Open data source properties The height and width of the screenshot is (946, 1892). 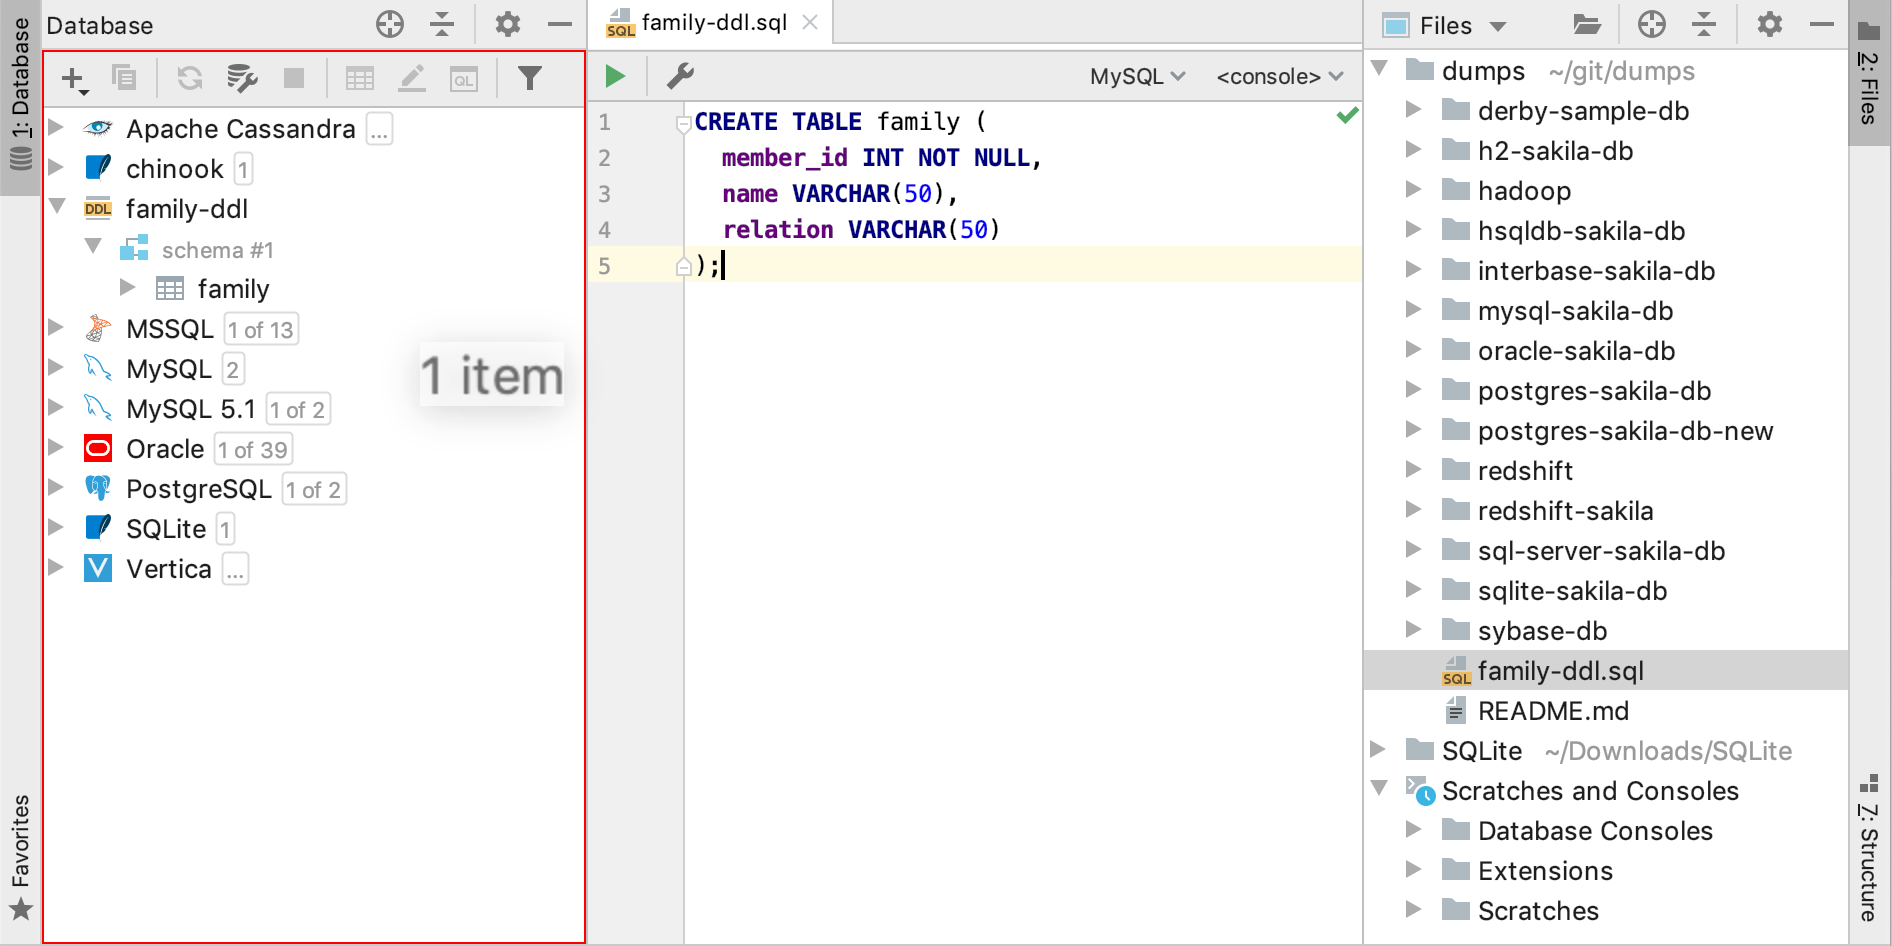(x=241, y=76)
